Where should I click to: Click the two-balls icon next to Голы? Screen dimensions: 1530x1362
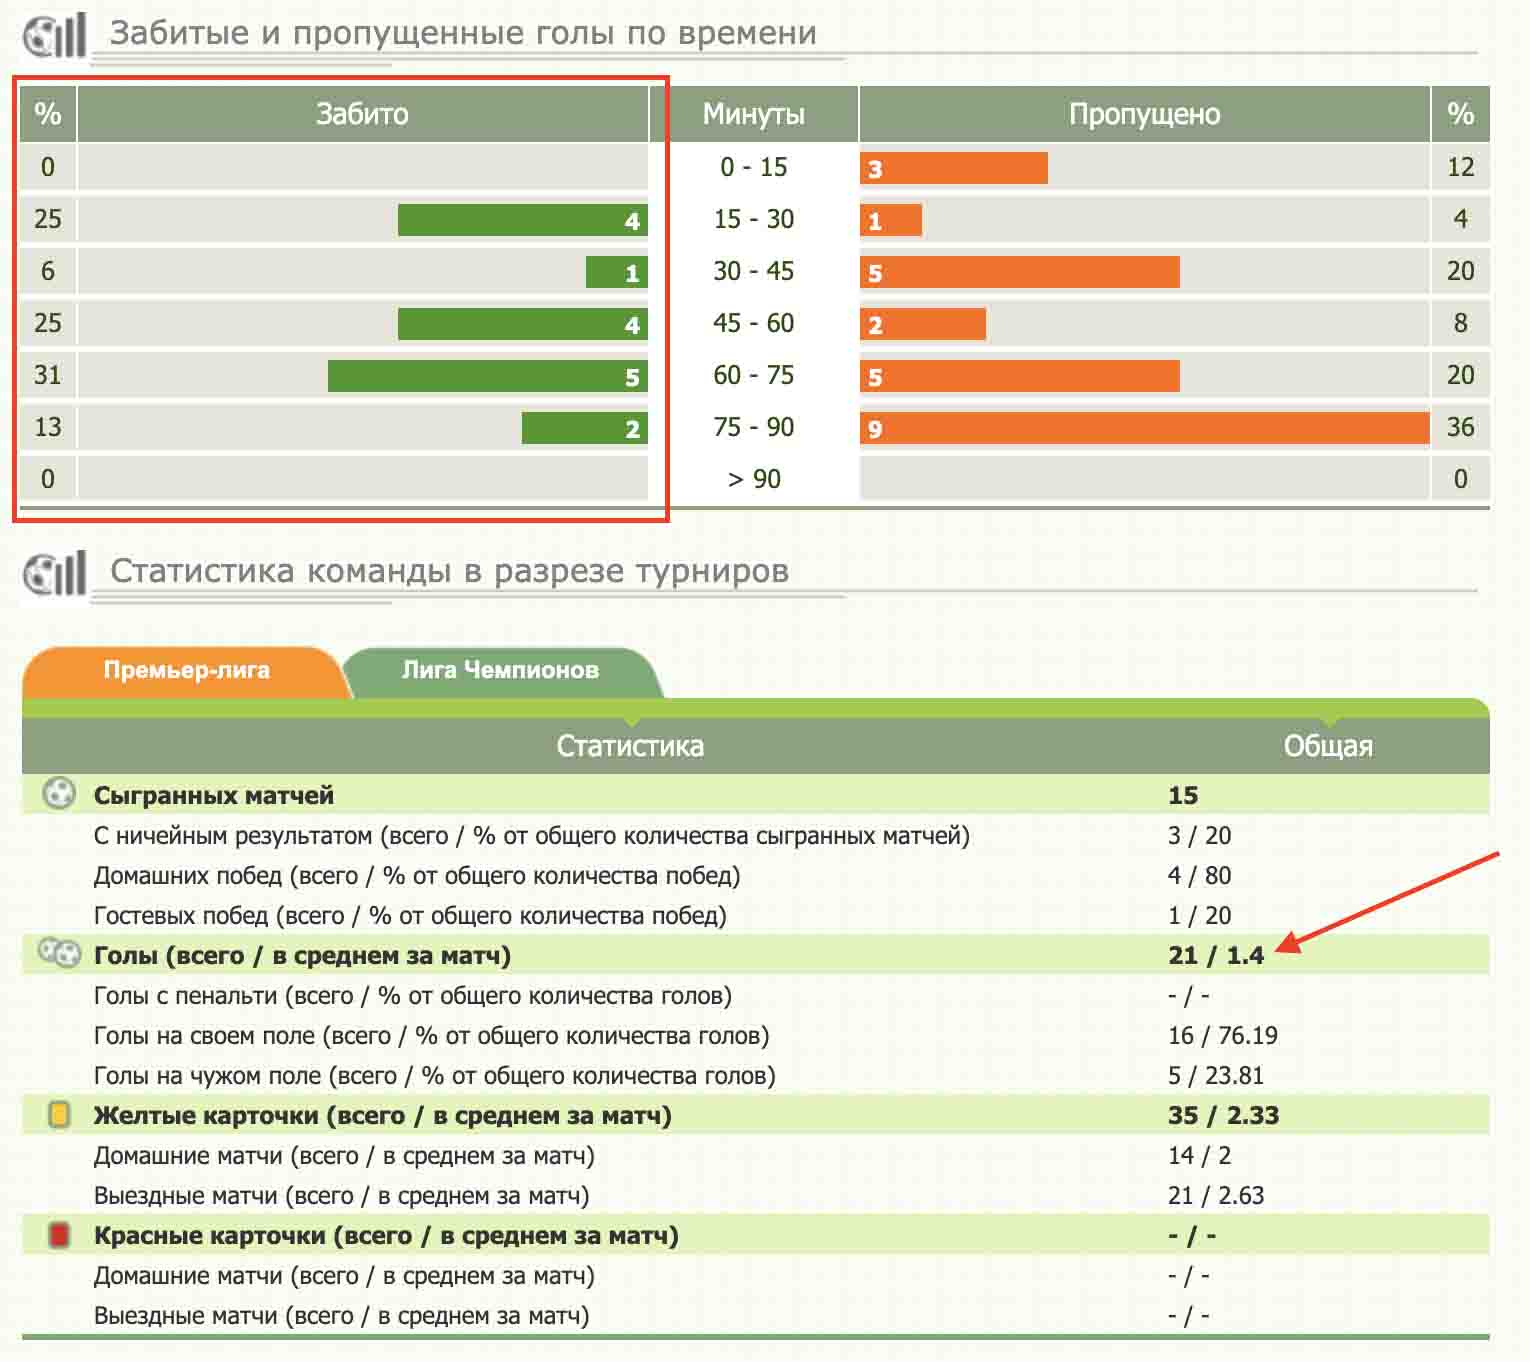59,953
